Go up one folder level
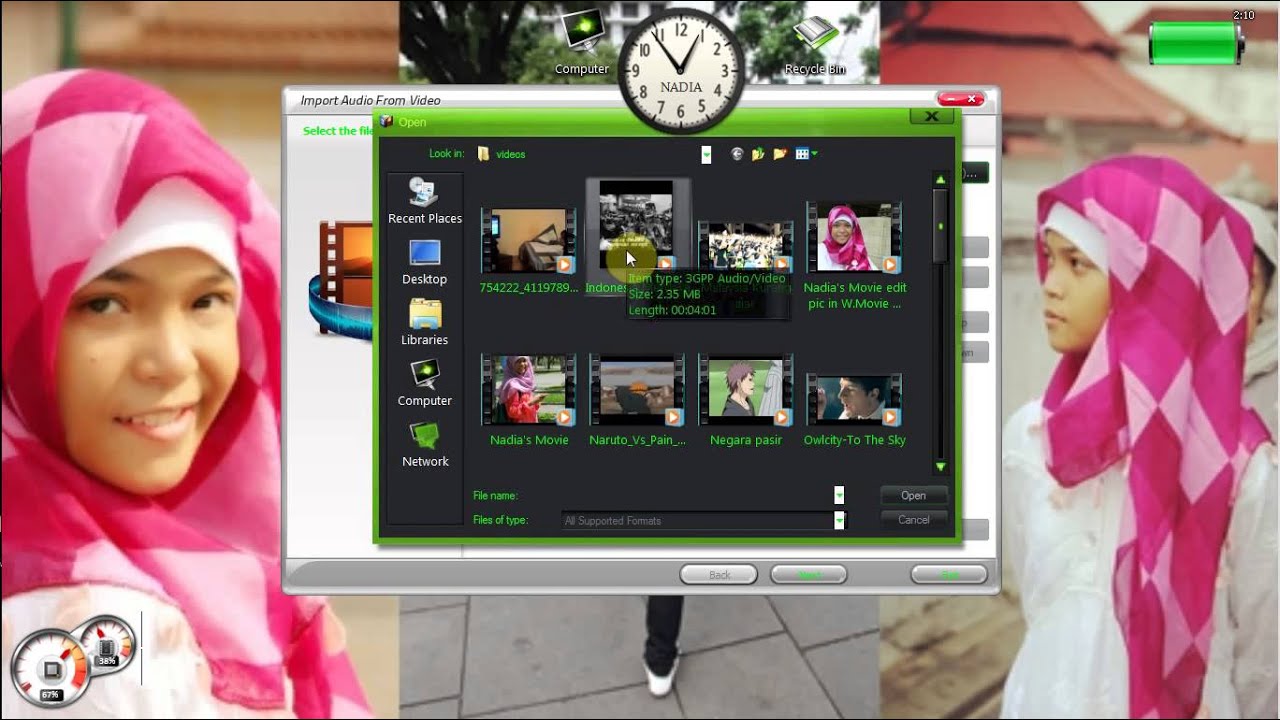 point(758,154)
